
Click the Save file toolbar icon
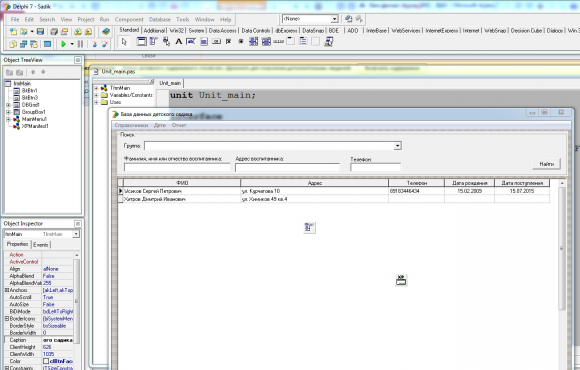tap(40, 32)
